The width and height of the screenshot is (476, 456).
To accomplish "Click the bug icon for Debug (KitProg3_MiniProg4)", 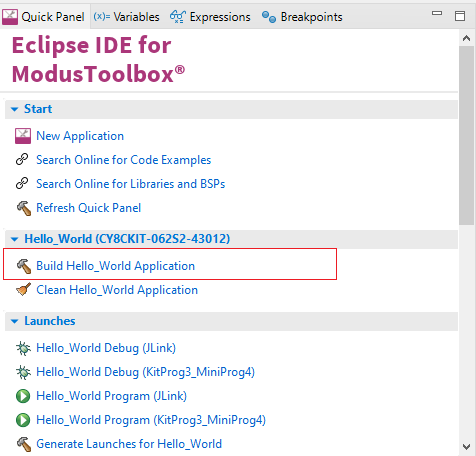I will point(23,372).
